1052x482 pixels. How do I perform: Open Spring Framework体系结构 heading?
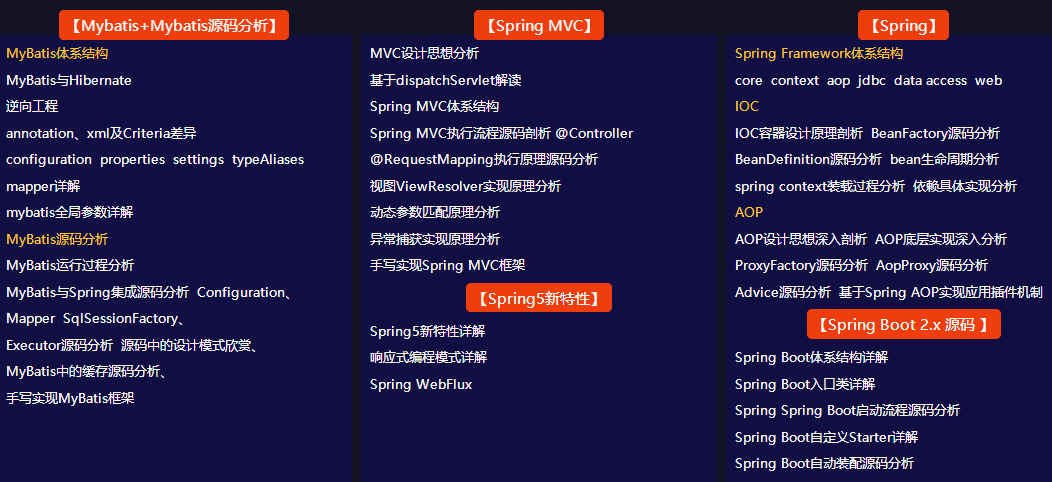coord(818,54)
